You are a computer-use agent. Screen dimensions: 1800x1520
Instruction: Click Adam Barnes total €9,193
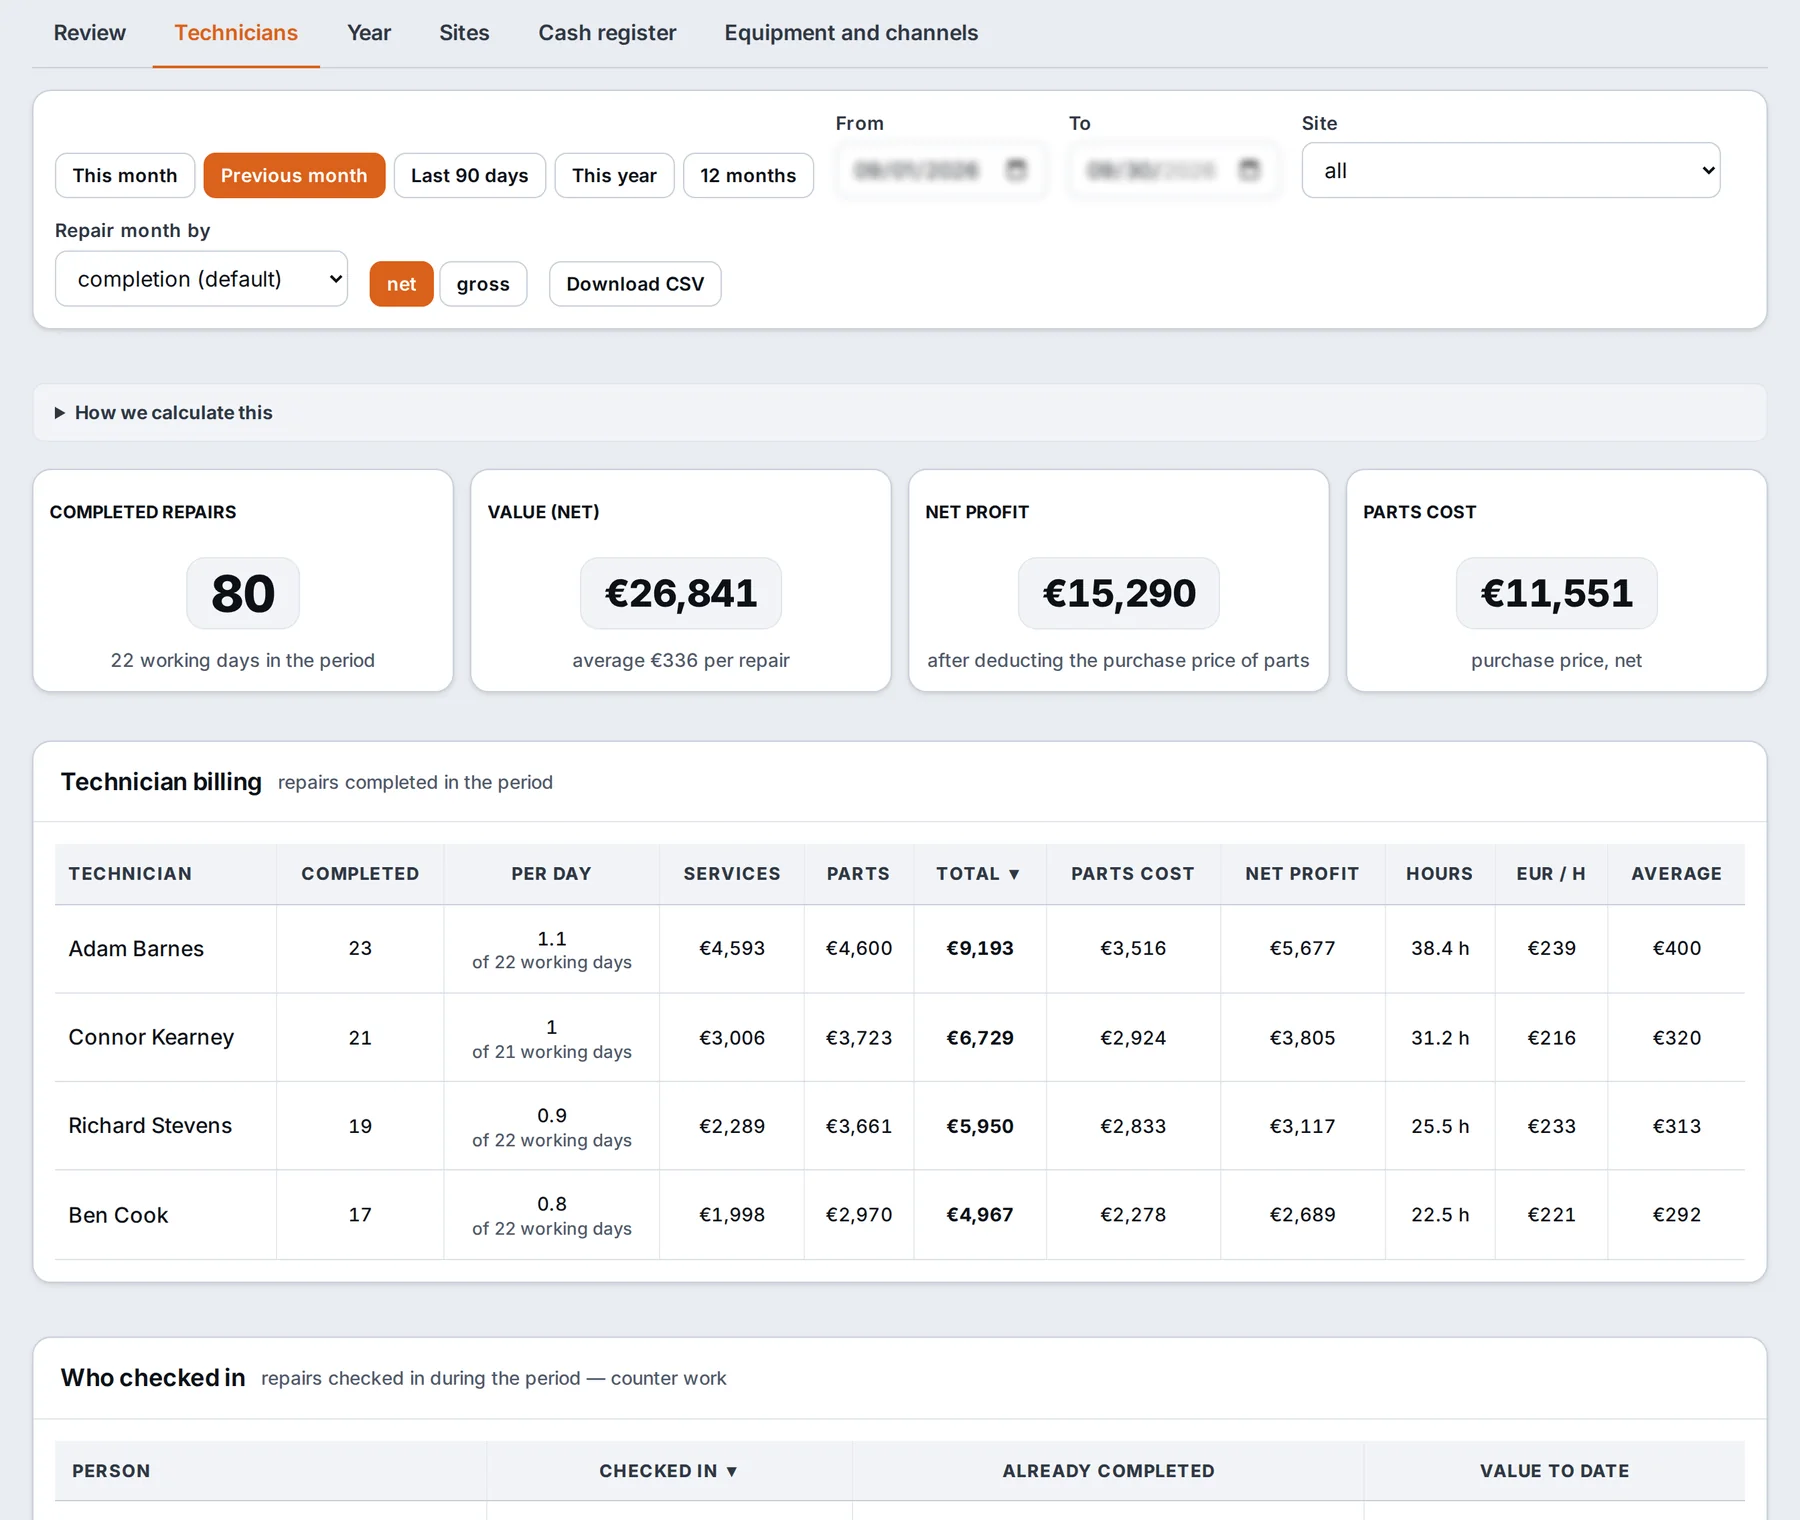click(980, 948)
